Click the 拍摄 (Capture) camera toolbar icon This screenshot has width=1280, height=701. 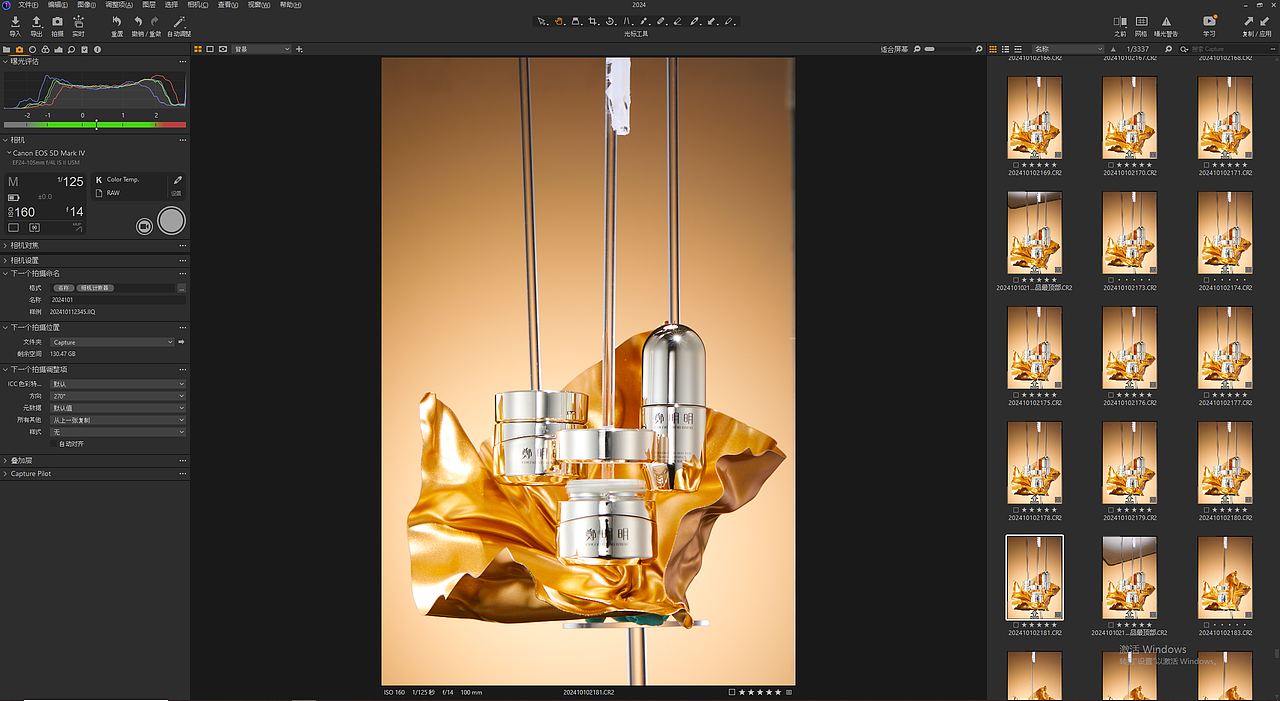(x=57, y=21)
